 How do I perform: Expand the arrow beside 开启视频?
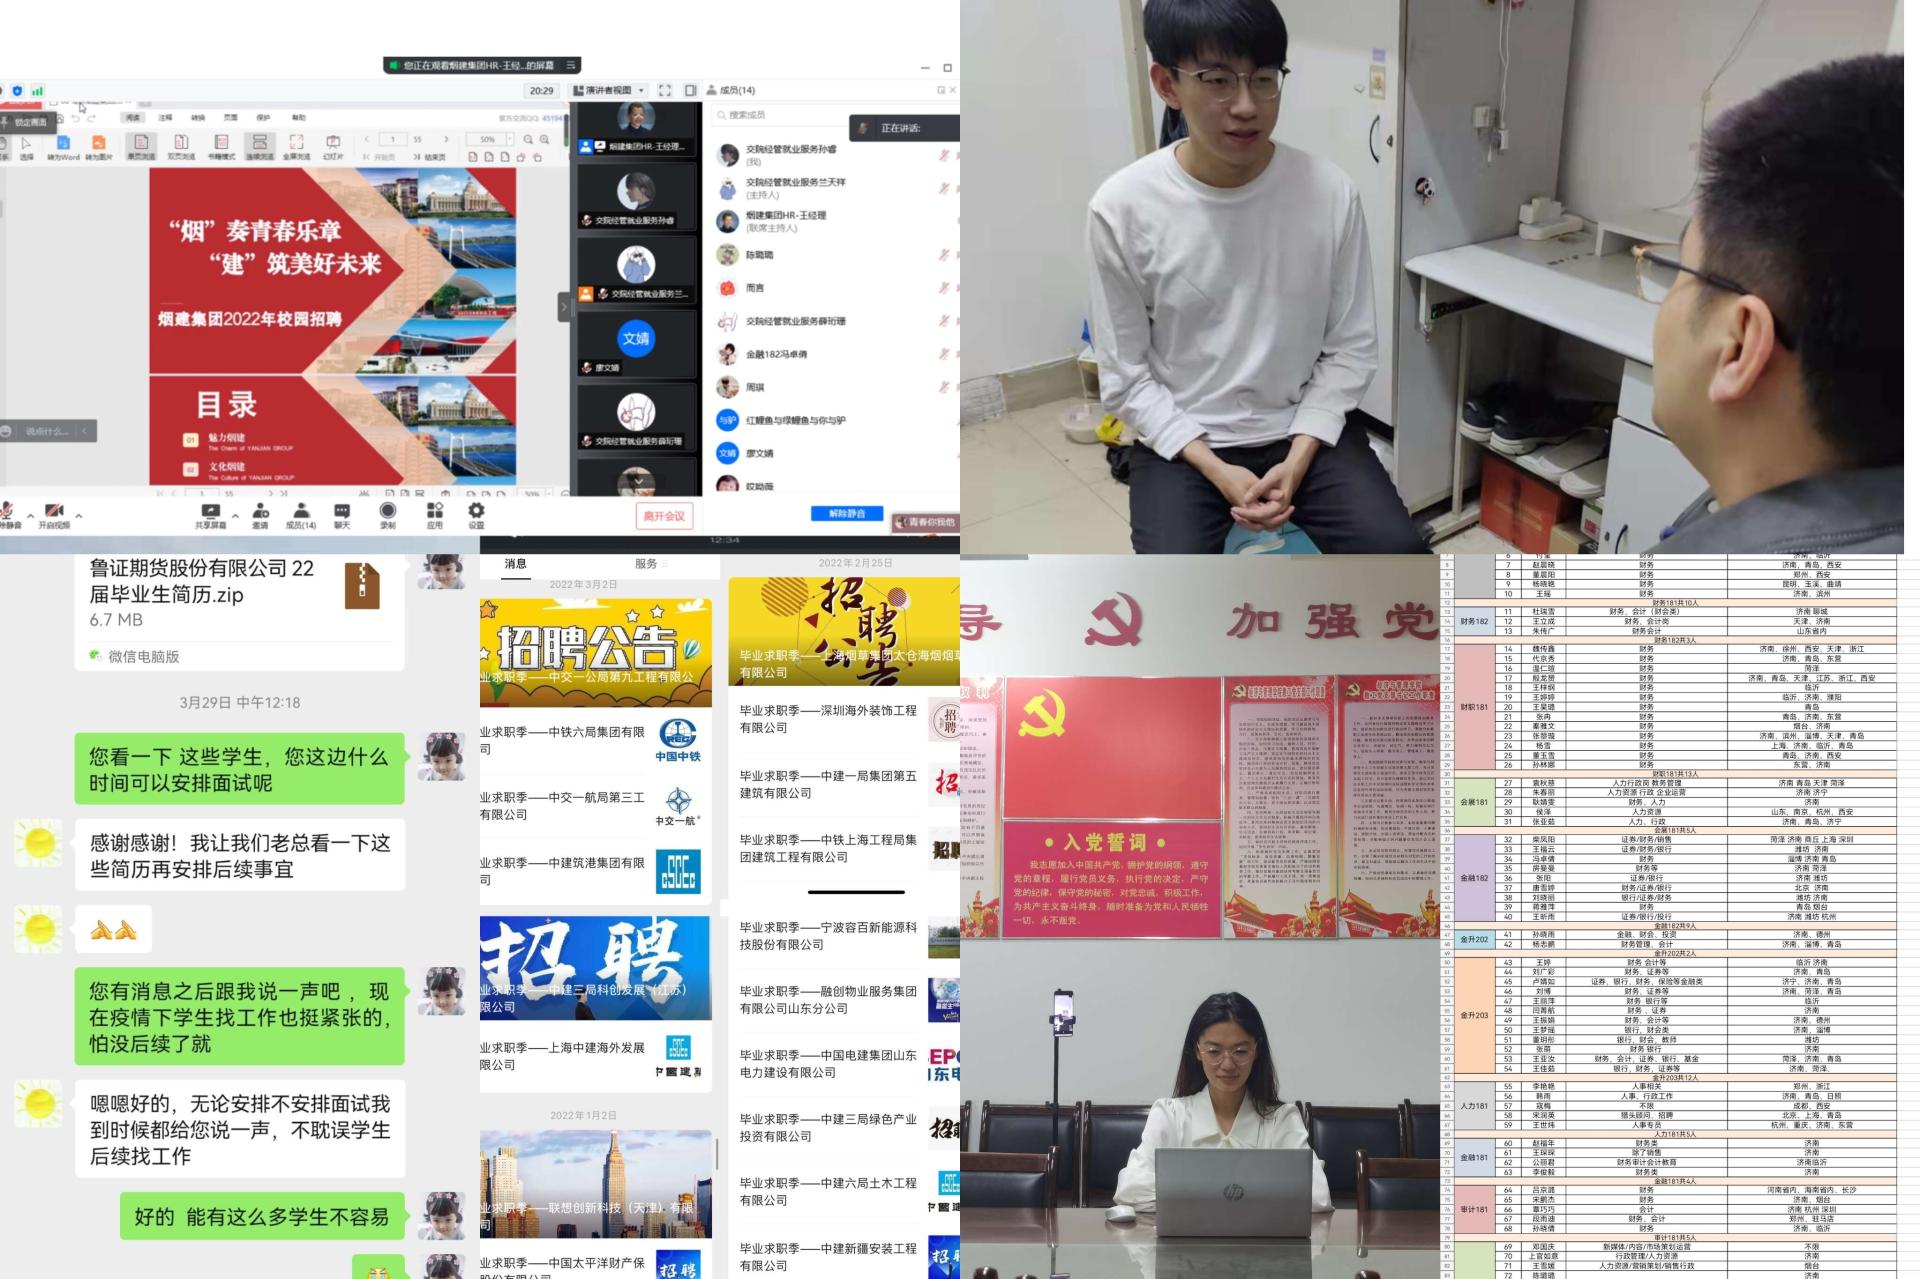tap(79, 516)
